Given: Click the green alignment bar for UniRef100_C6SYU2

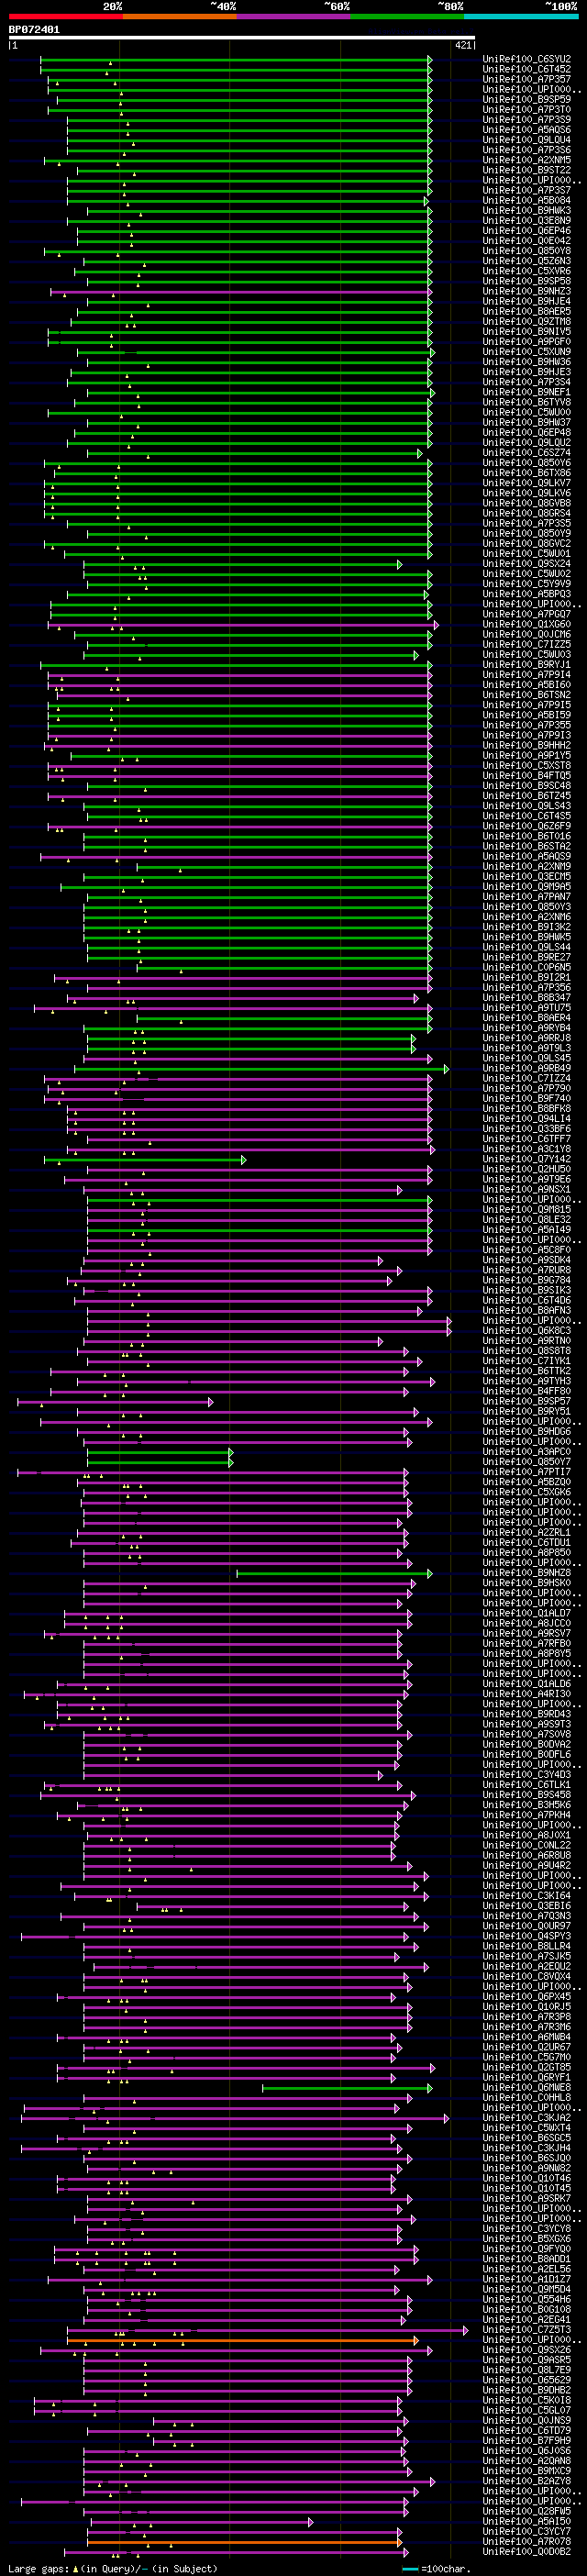Looking at the screenshot, I should [236, 60].
